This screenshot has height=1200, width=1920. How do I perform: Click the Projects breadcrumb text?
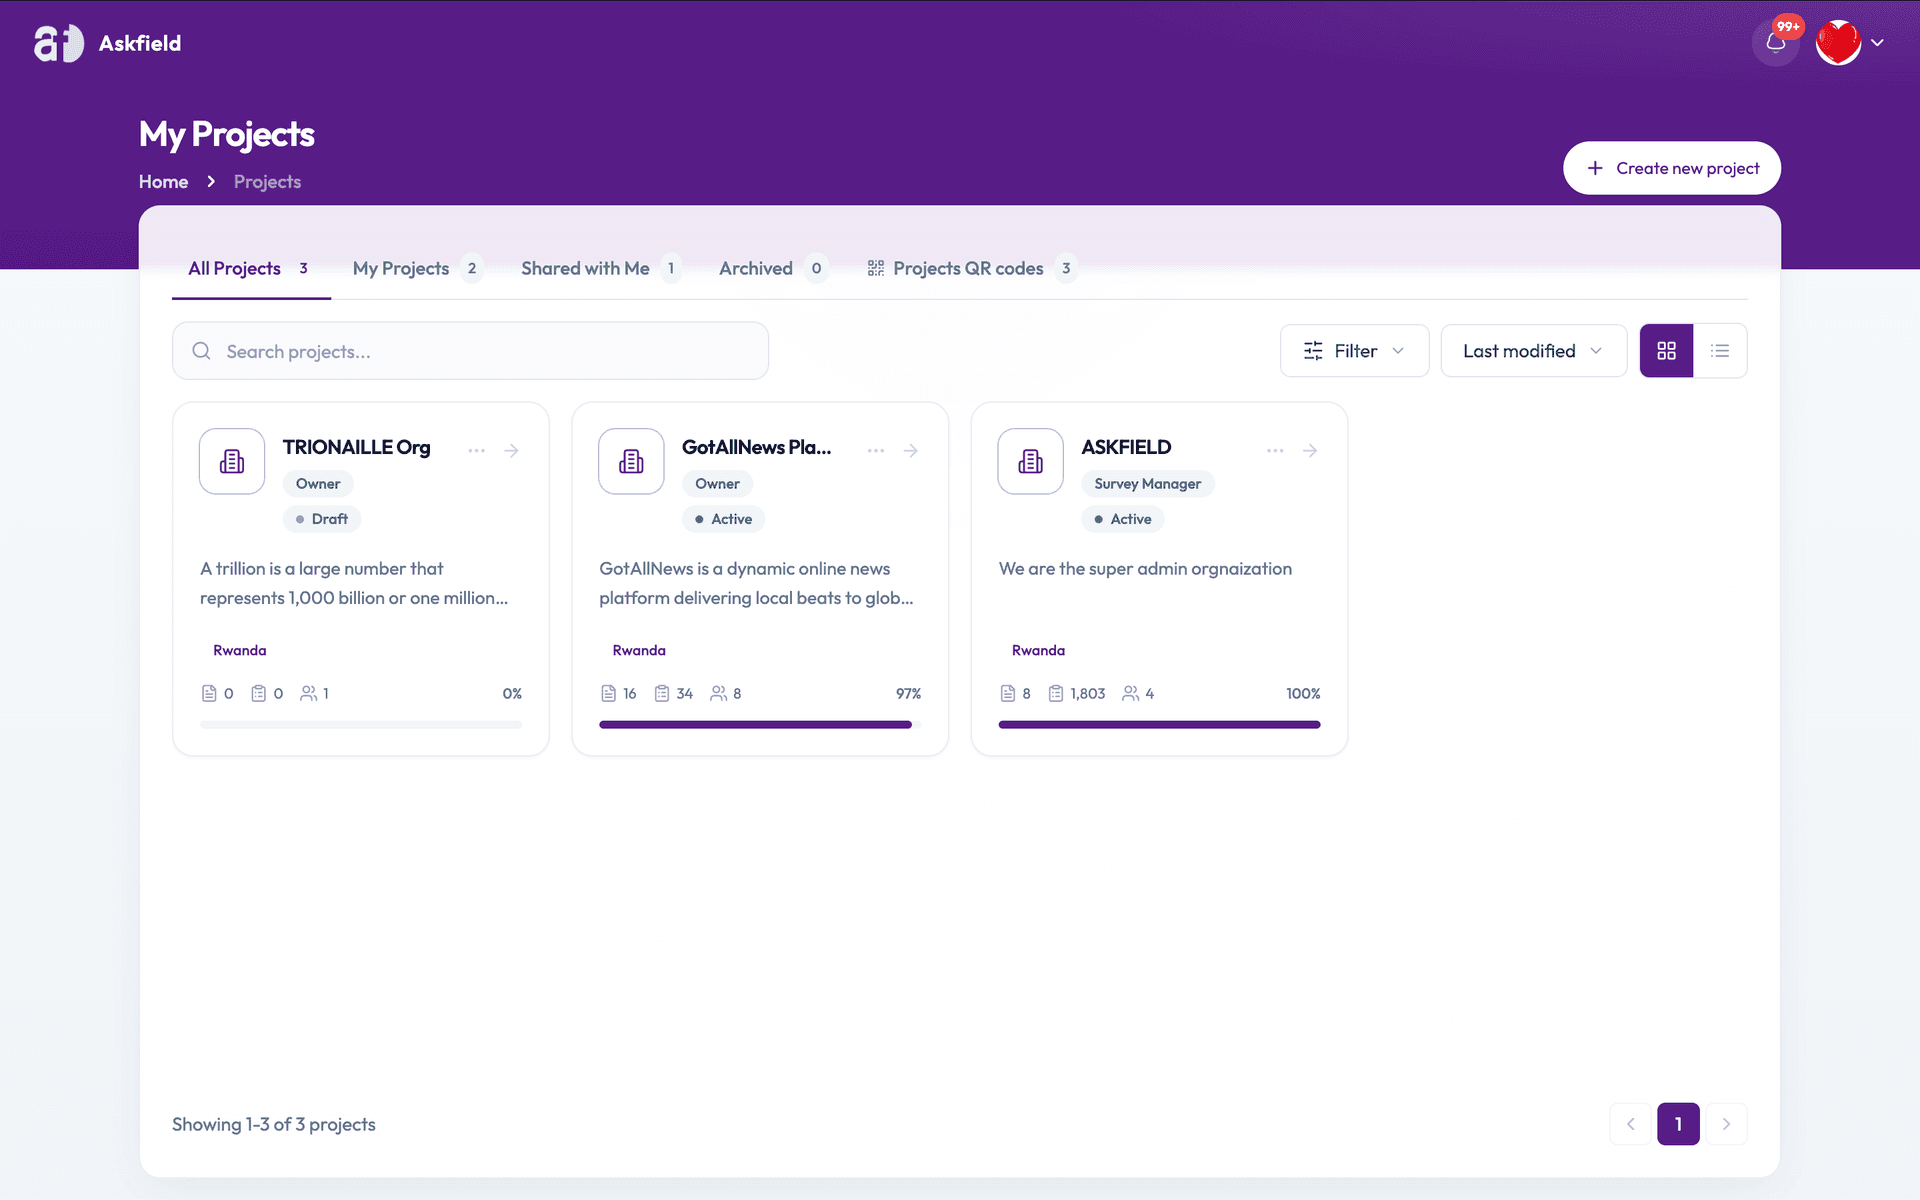pos(267,182)
